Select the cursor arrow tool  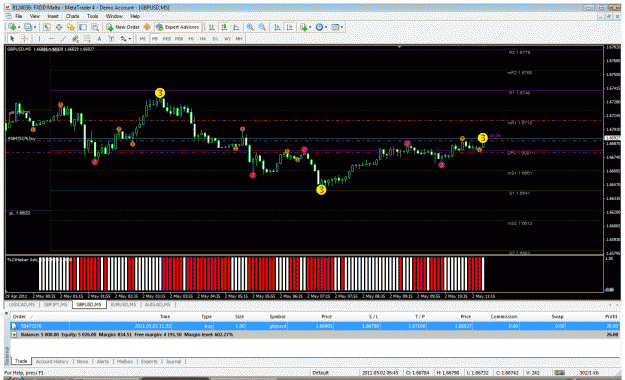[12, 39]
